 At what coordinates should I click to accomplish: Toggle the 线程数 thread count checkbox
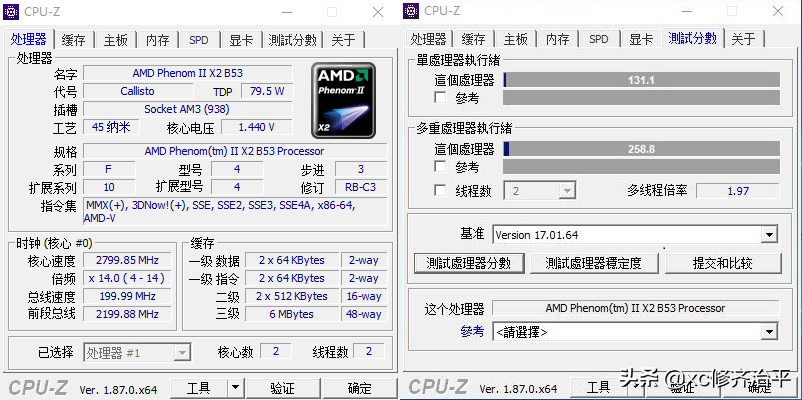click(x=440, y=191)
